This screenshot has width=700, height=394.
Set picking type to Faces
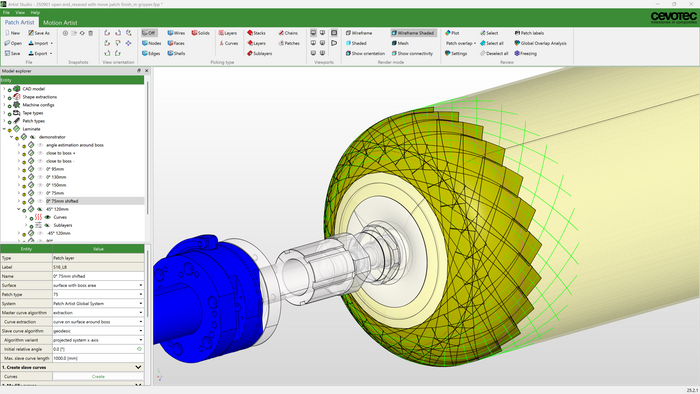click(x=176, y=43)
